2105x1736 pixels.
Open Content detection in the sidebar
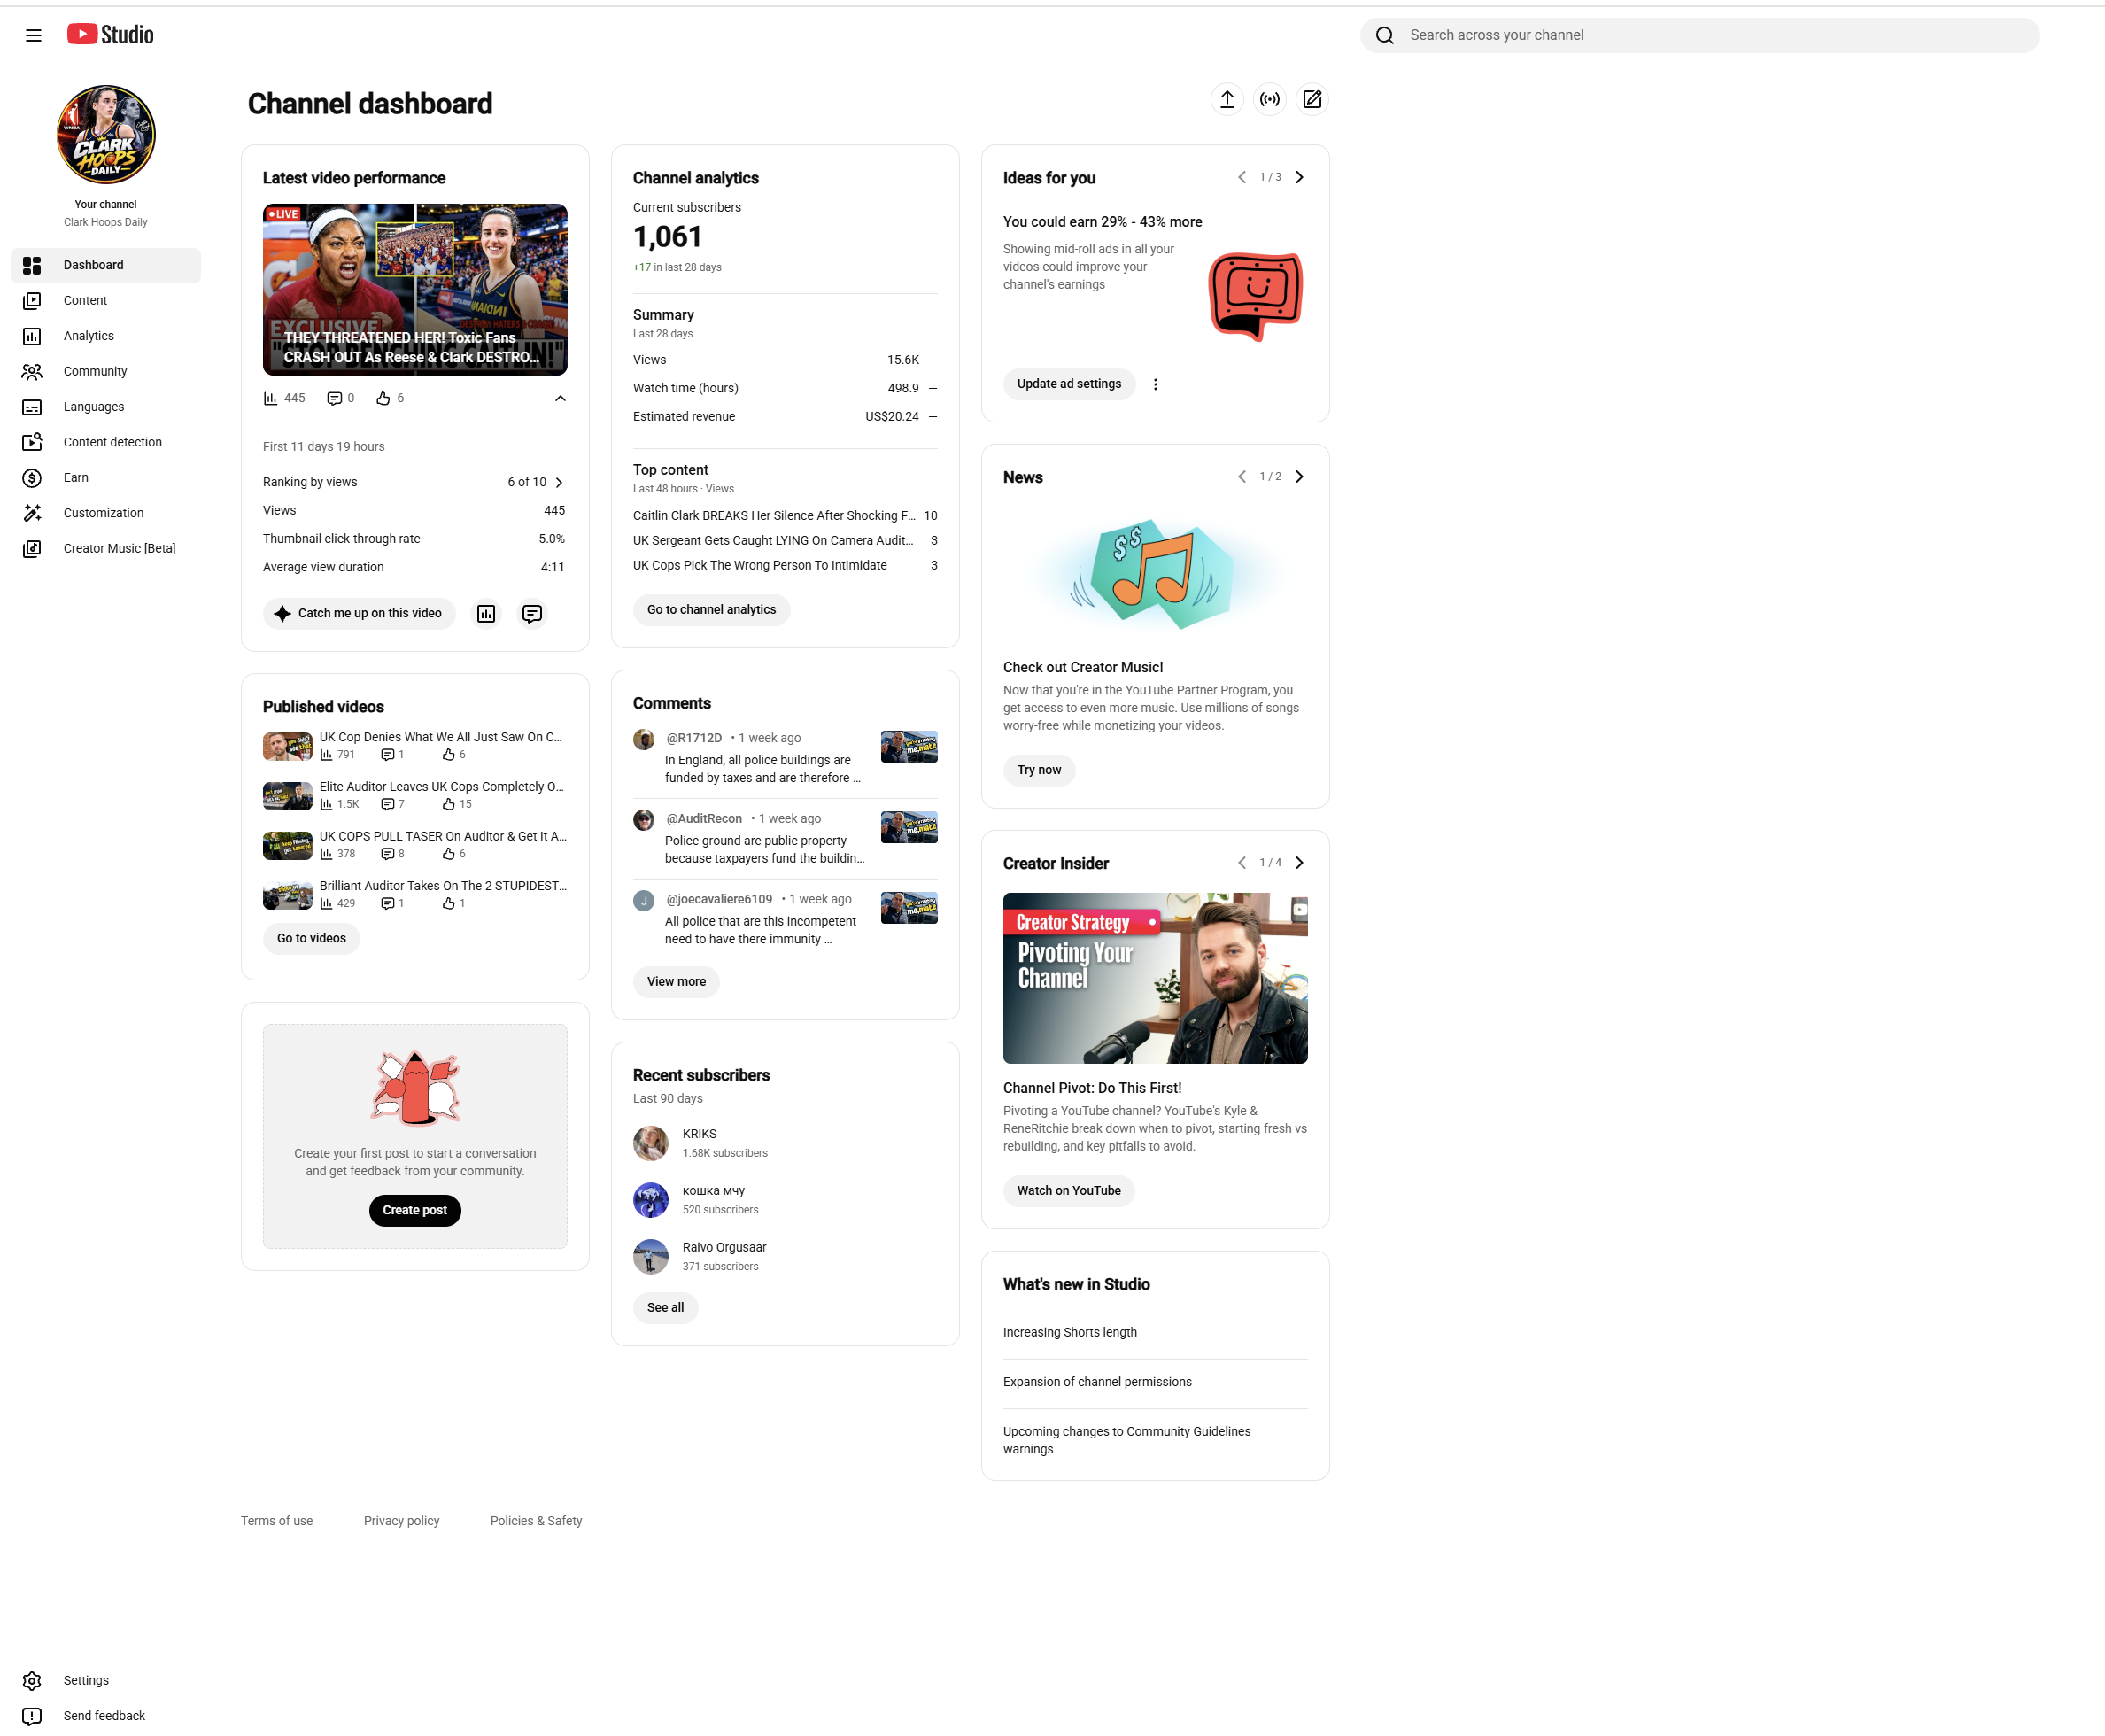coord(106,442)
